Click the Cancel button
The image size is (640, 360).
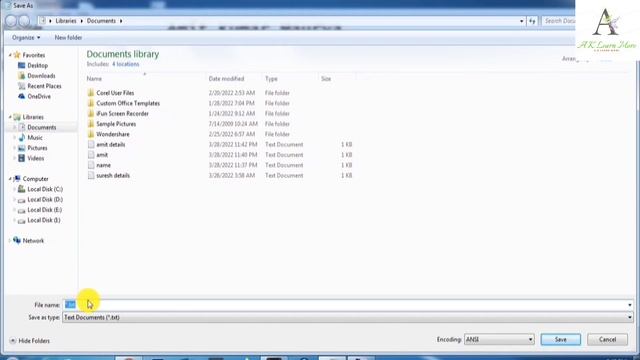click(607, 339)
